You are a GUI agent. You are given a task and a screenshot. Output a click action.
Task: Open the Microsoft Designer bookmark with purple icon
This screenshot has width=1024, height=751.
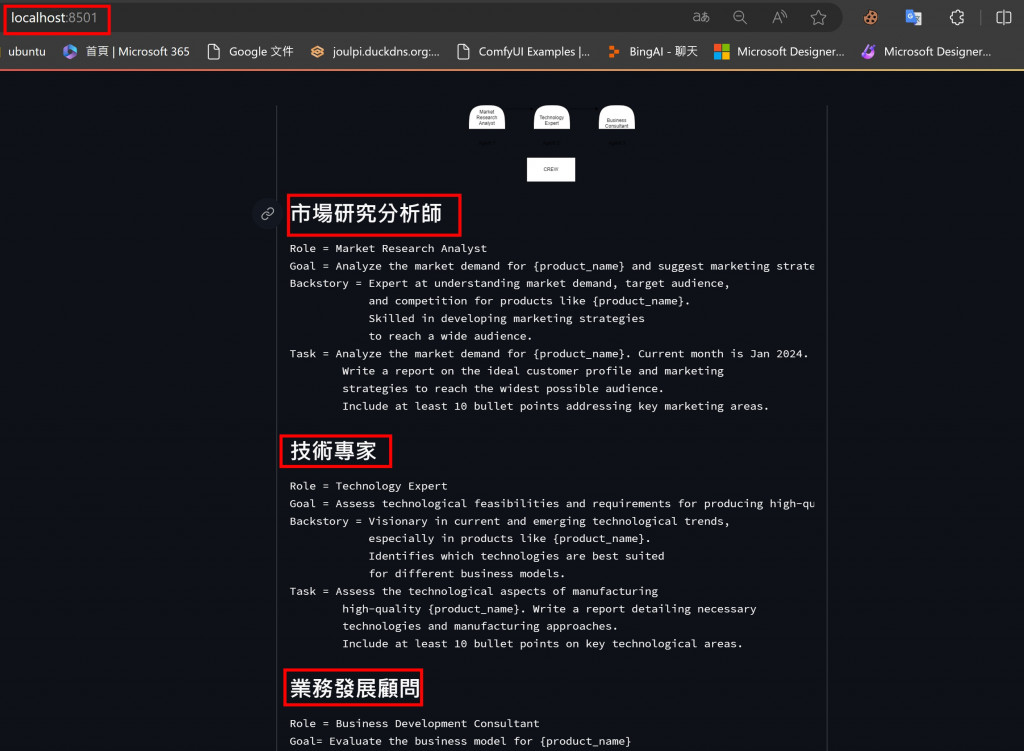pos(926,52)
